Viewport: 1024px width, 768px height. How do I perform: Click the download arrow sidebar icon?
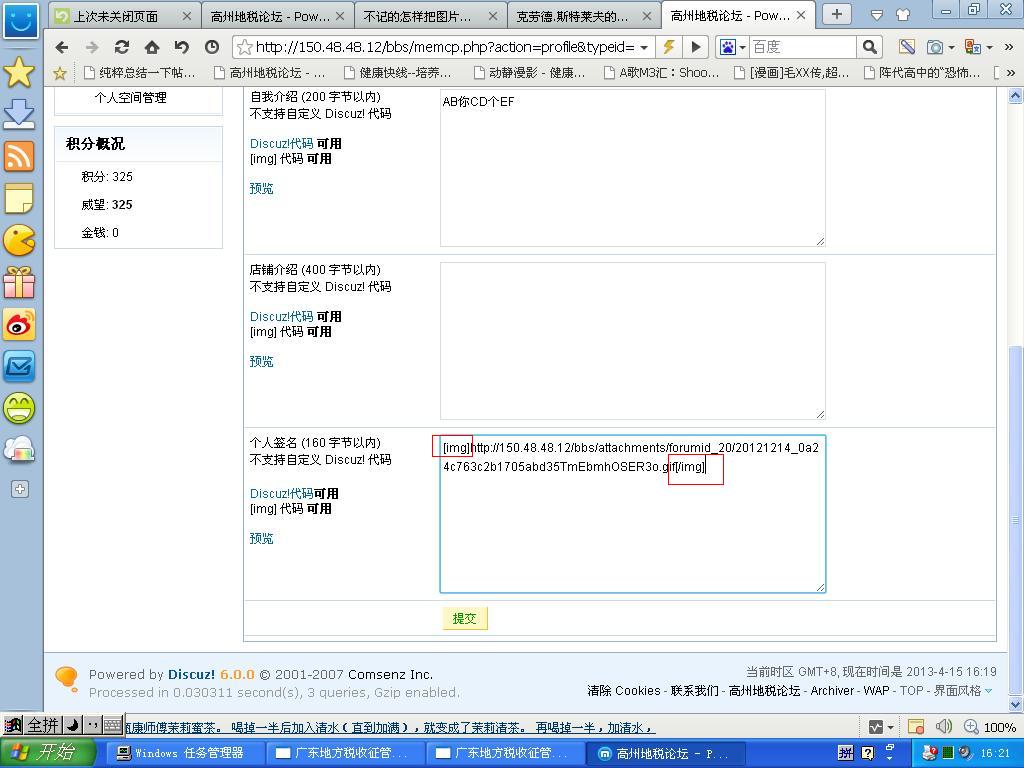tap(19, 114)
